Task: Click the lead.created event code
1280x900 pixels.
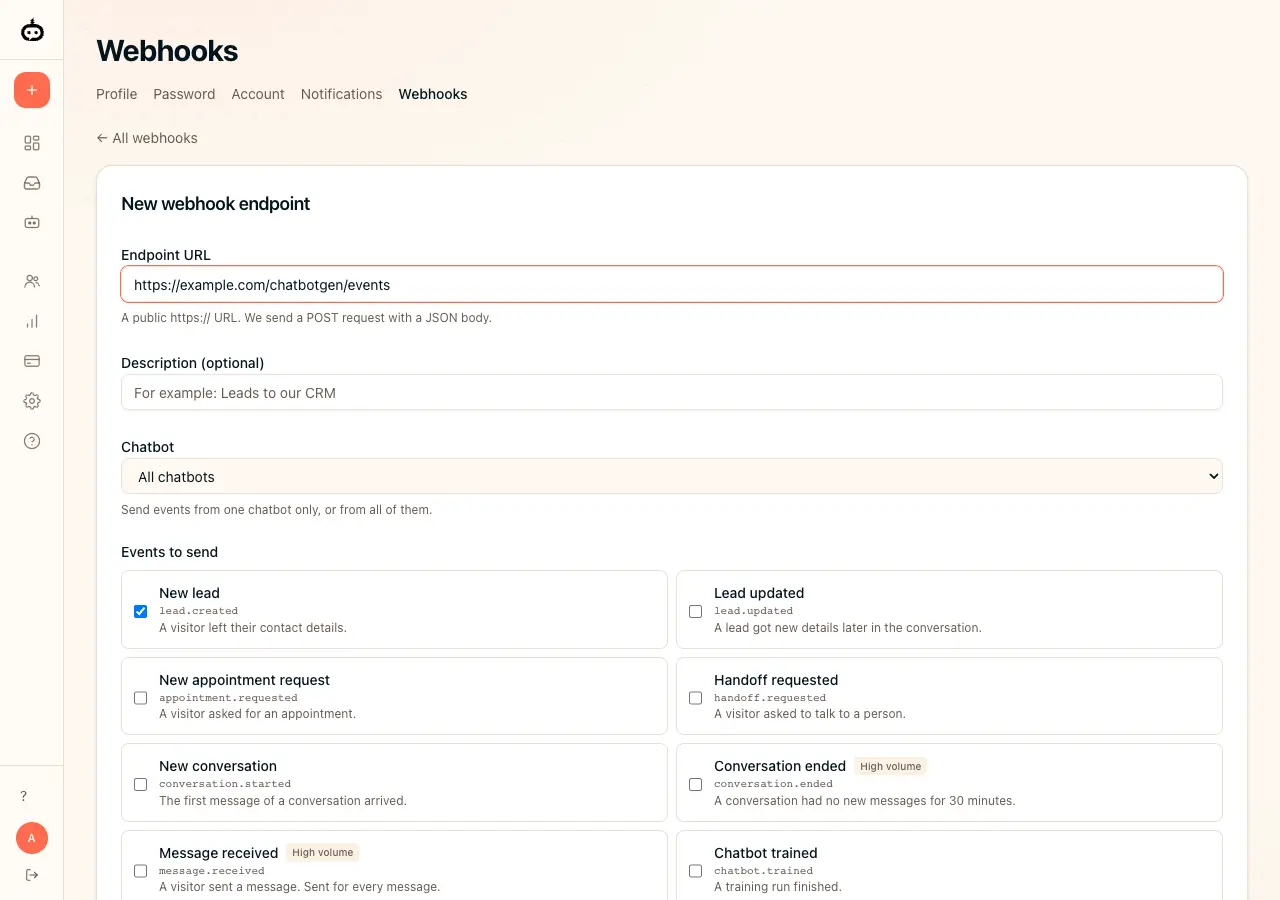Action: click(198, 611)
